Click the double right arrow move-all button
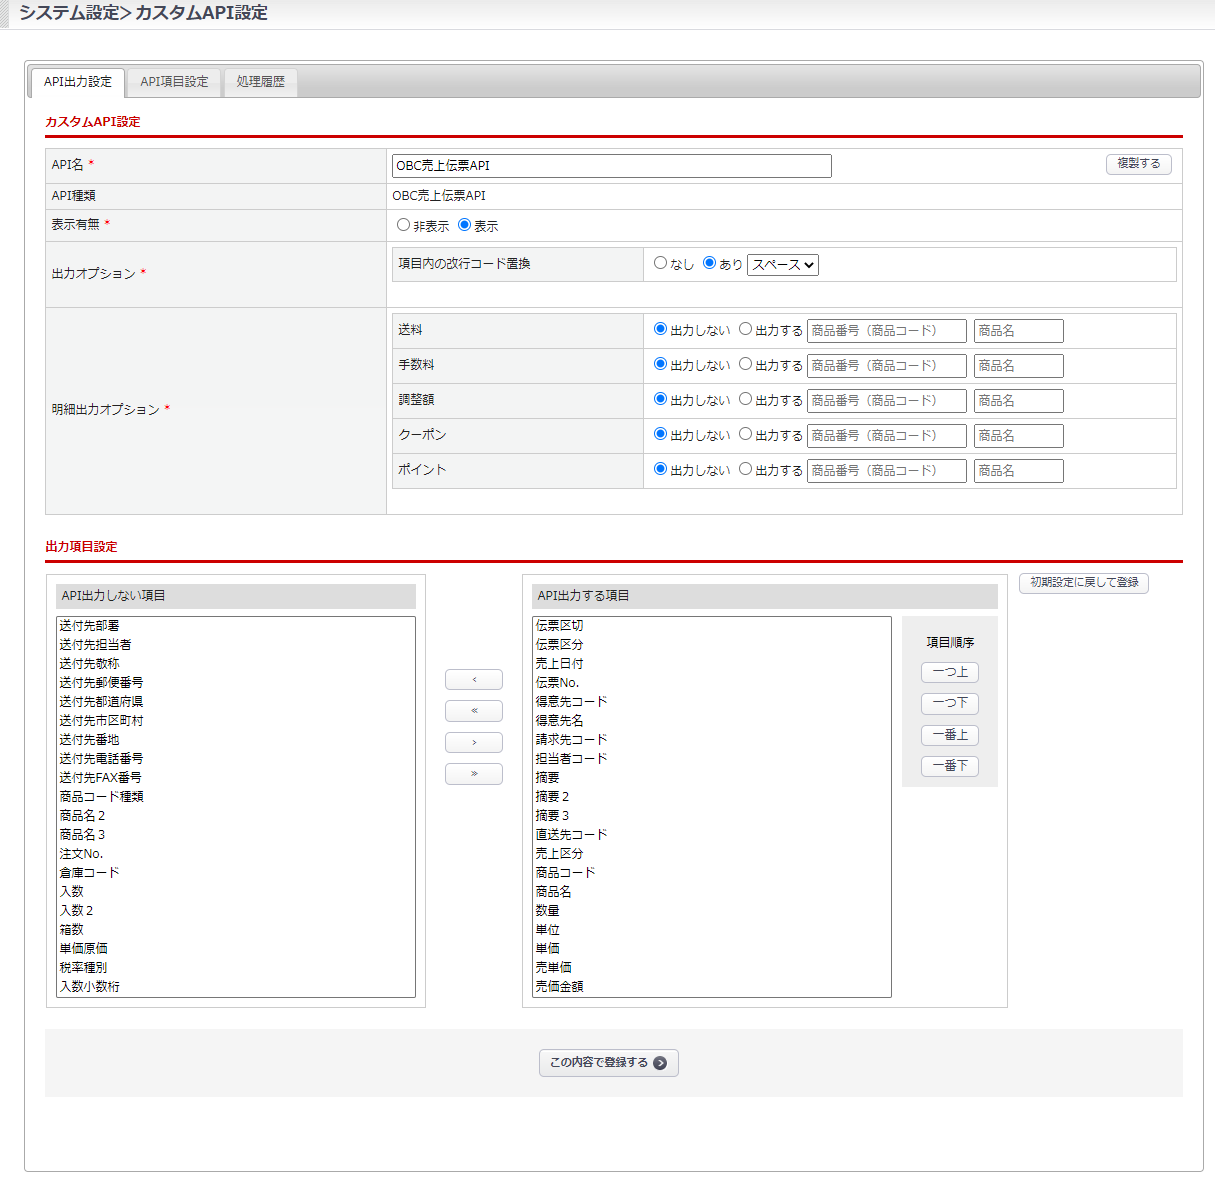 click(x=473, y=774)
